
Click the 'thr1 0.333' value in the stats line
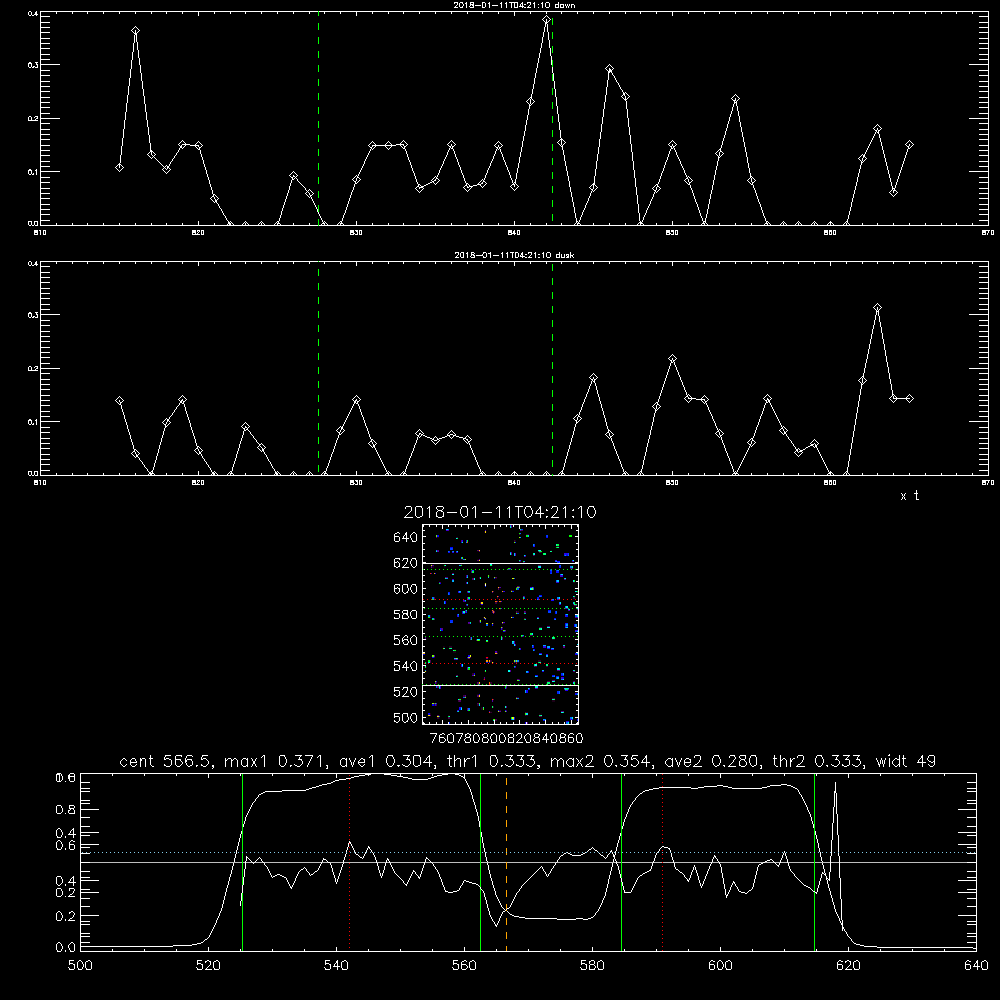[x=490, y=761]
